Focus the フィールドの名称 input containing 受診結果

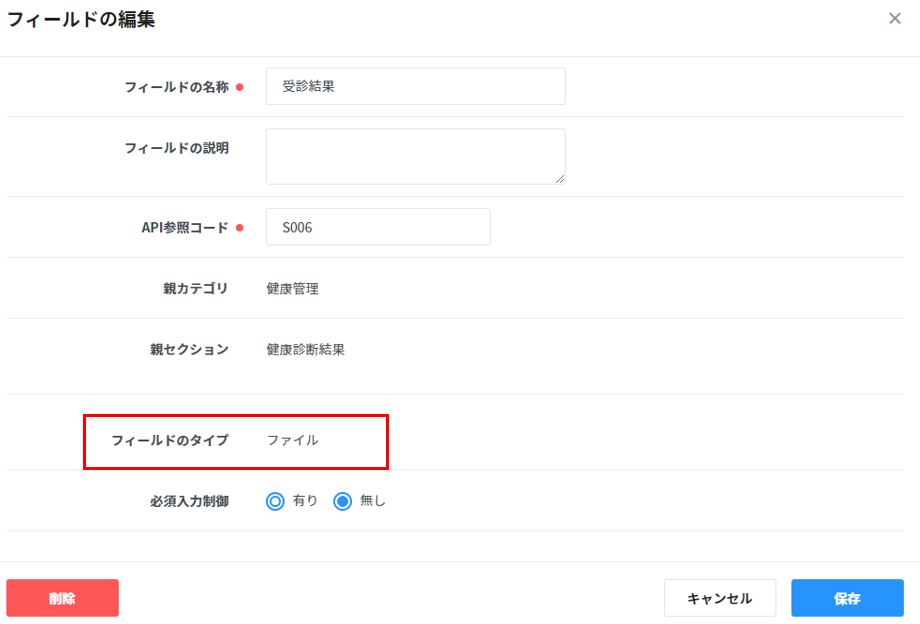pos(415,87)
